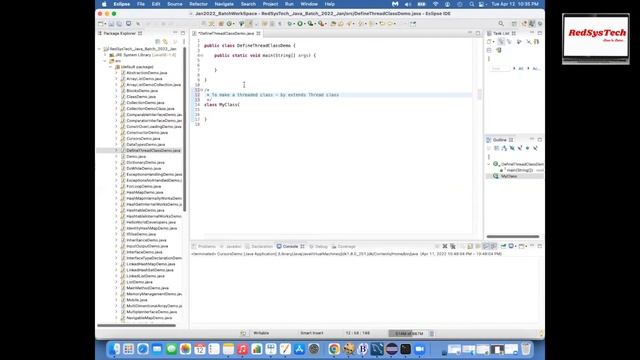Expand AbstractionDemo.java in Package Explorer
This screenshot has width=640, height=360.
point(117,73)
